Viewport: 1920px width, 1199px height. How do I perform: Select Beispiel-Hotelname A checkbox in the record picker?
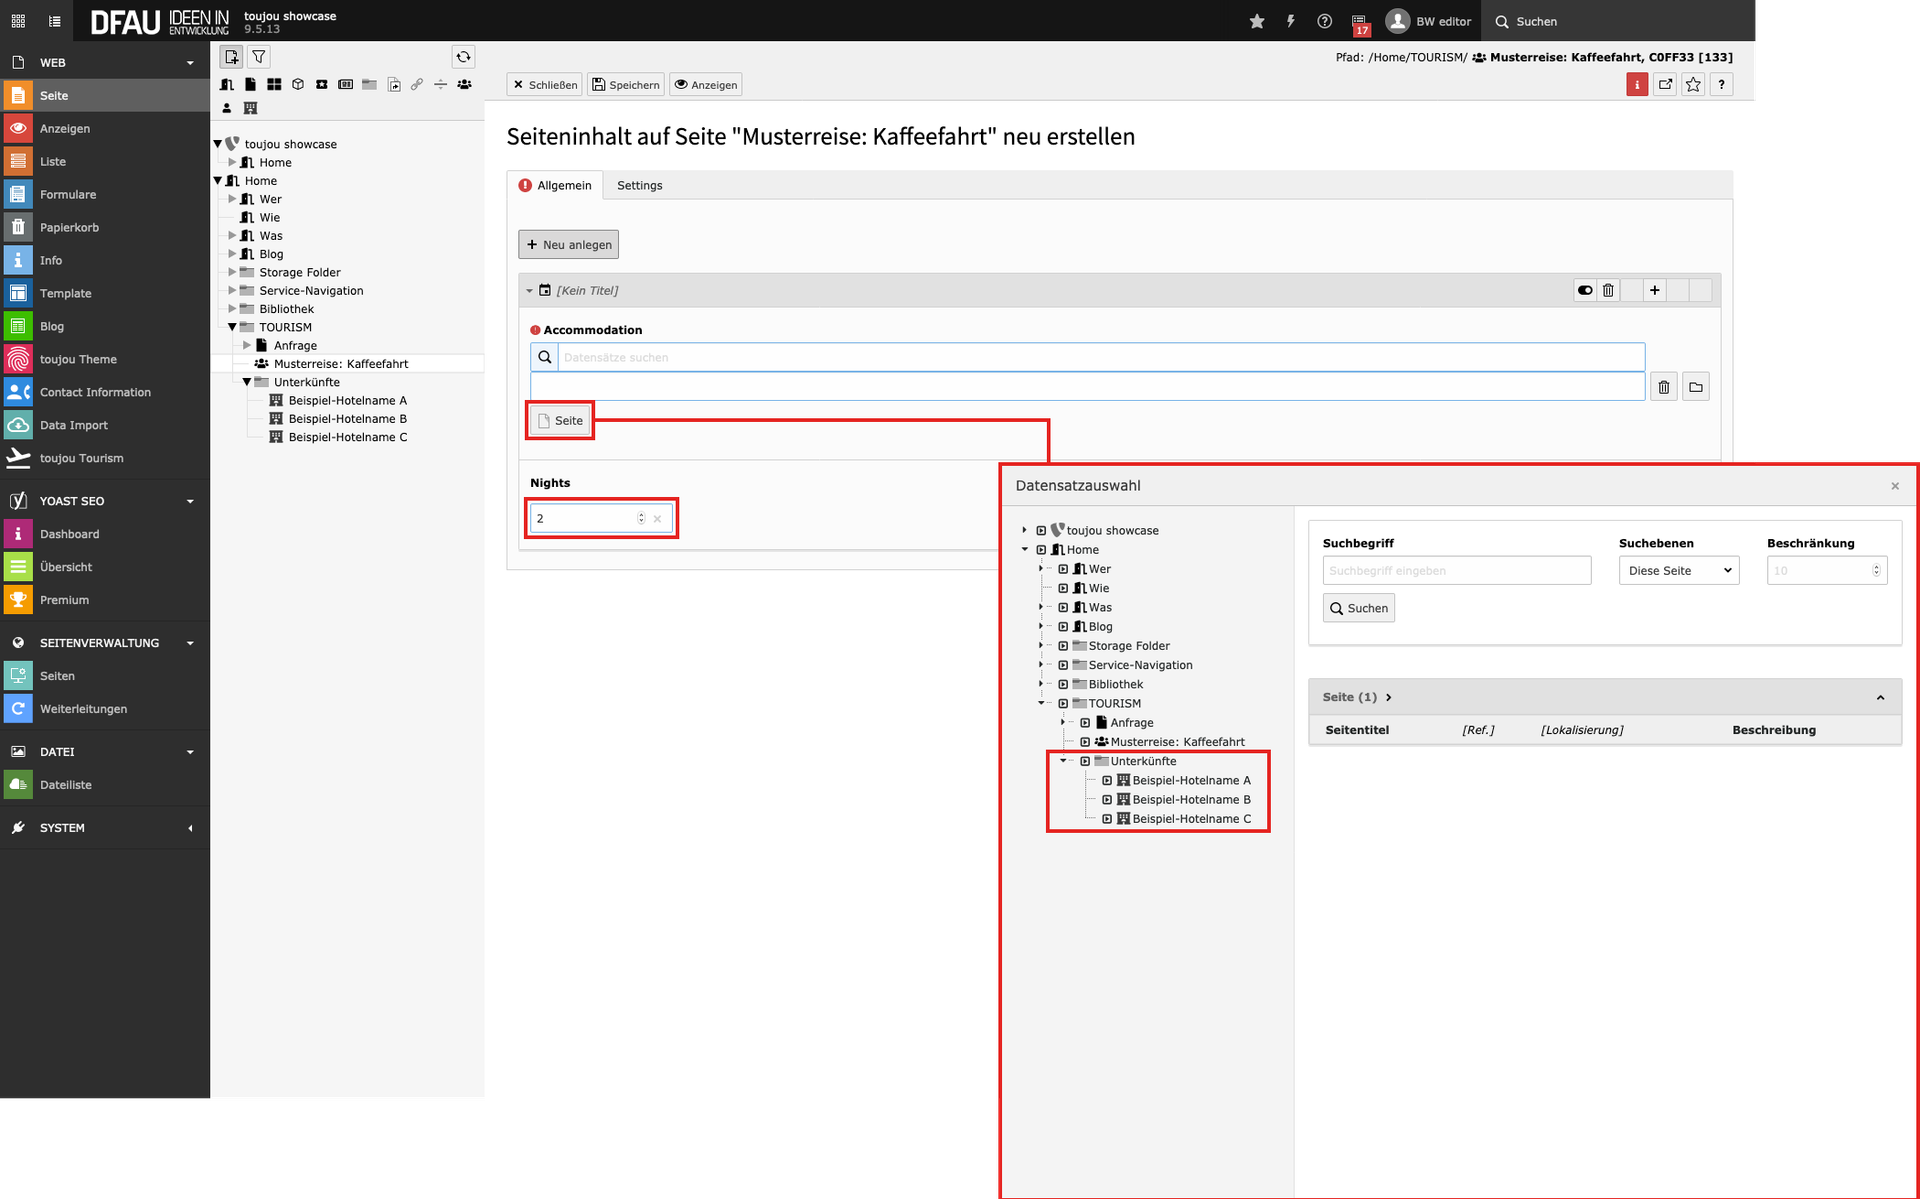1107,780
